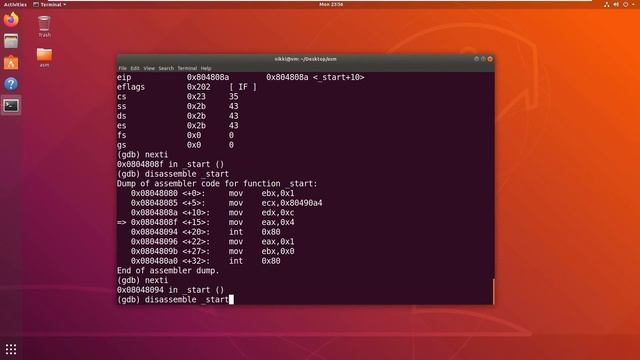Click the 'mov ecx,0x80490a4' instruction line

(x=227, y=203)
